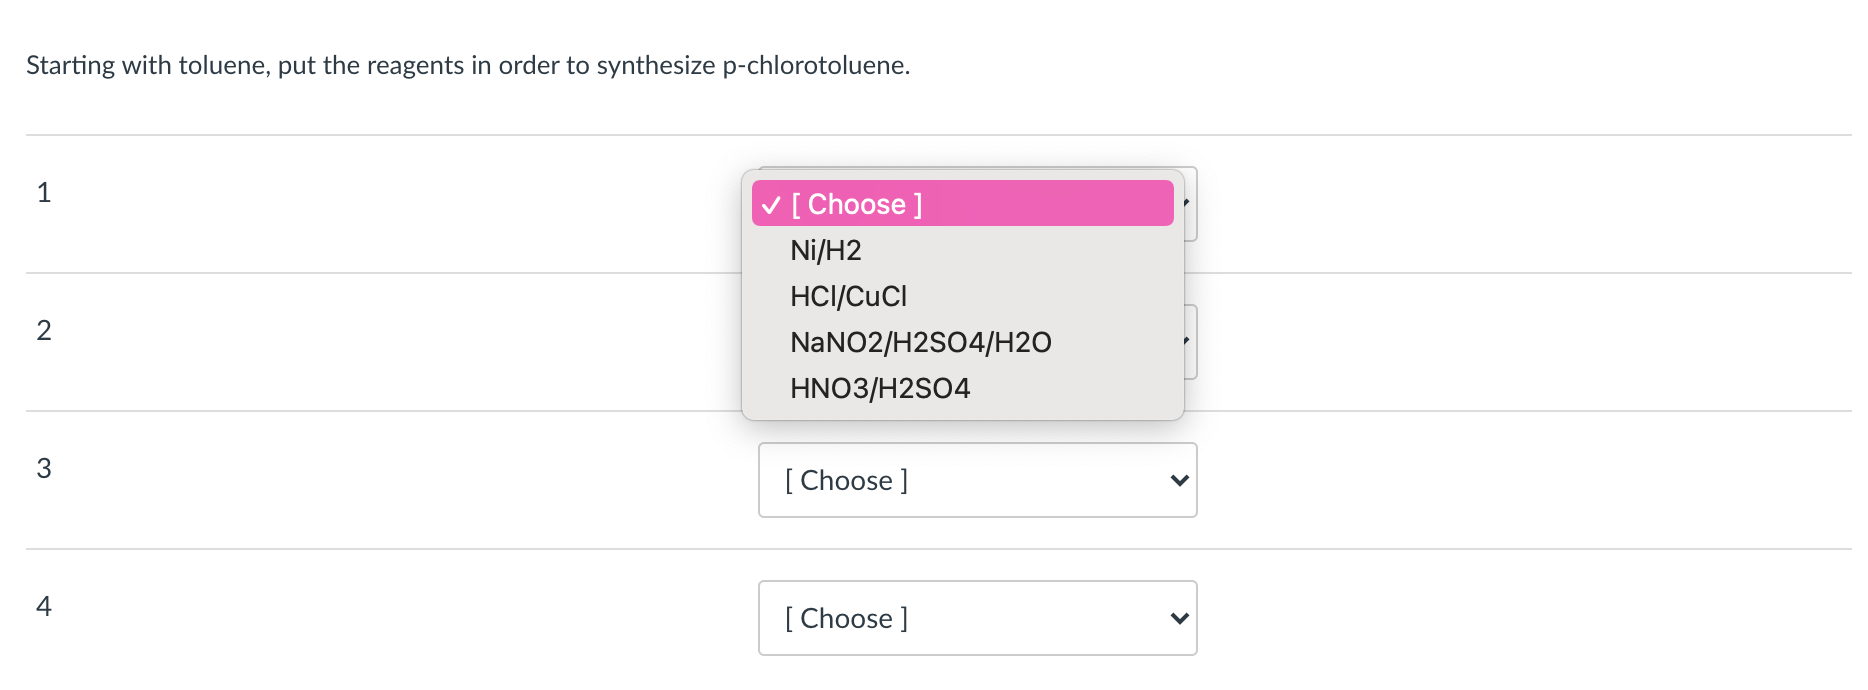The height and width of the screenshot is (690, 1868).
Task: Open the step 3 reagent dropdown
Action: pyautogui.click(x=977, y=480)
